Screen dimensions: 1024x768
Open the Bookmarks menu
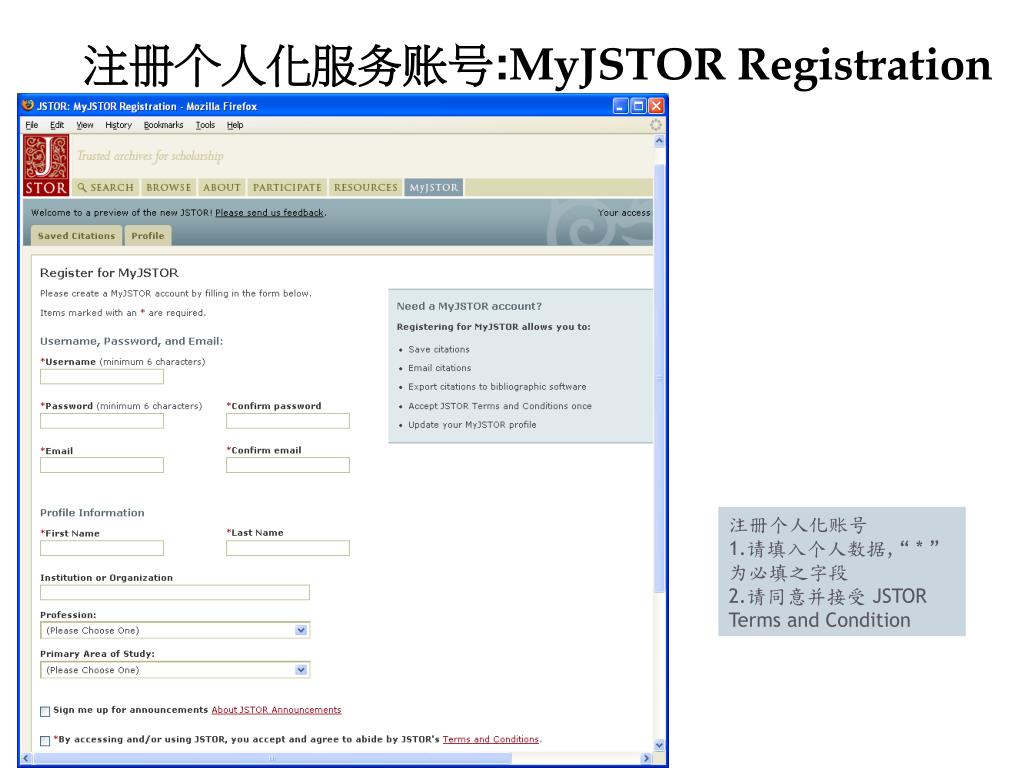[x=163, y=125]
